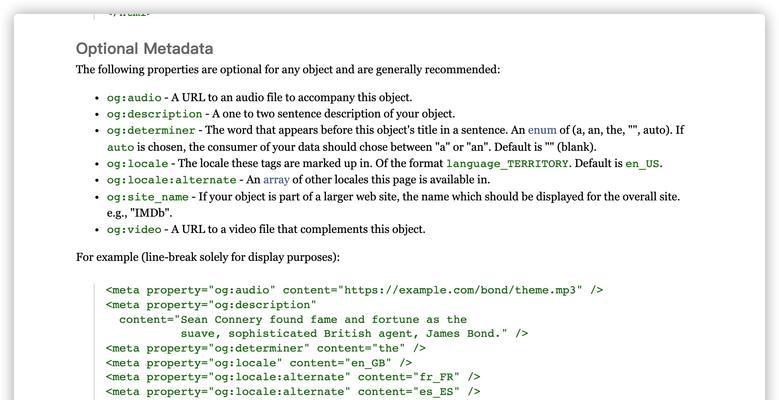Click the es_ES alternate locale code line
The image size is (779, 400).
point(293,392)
